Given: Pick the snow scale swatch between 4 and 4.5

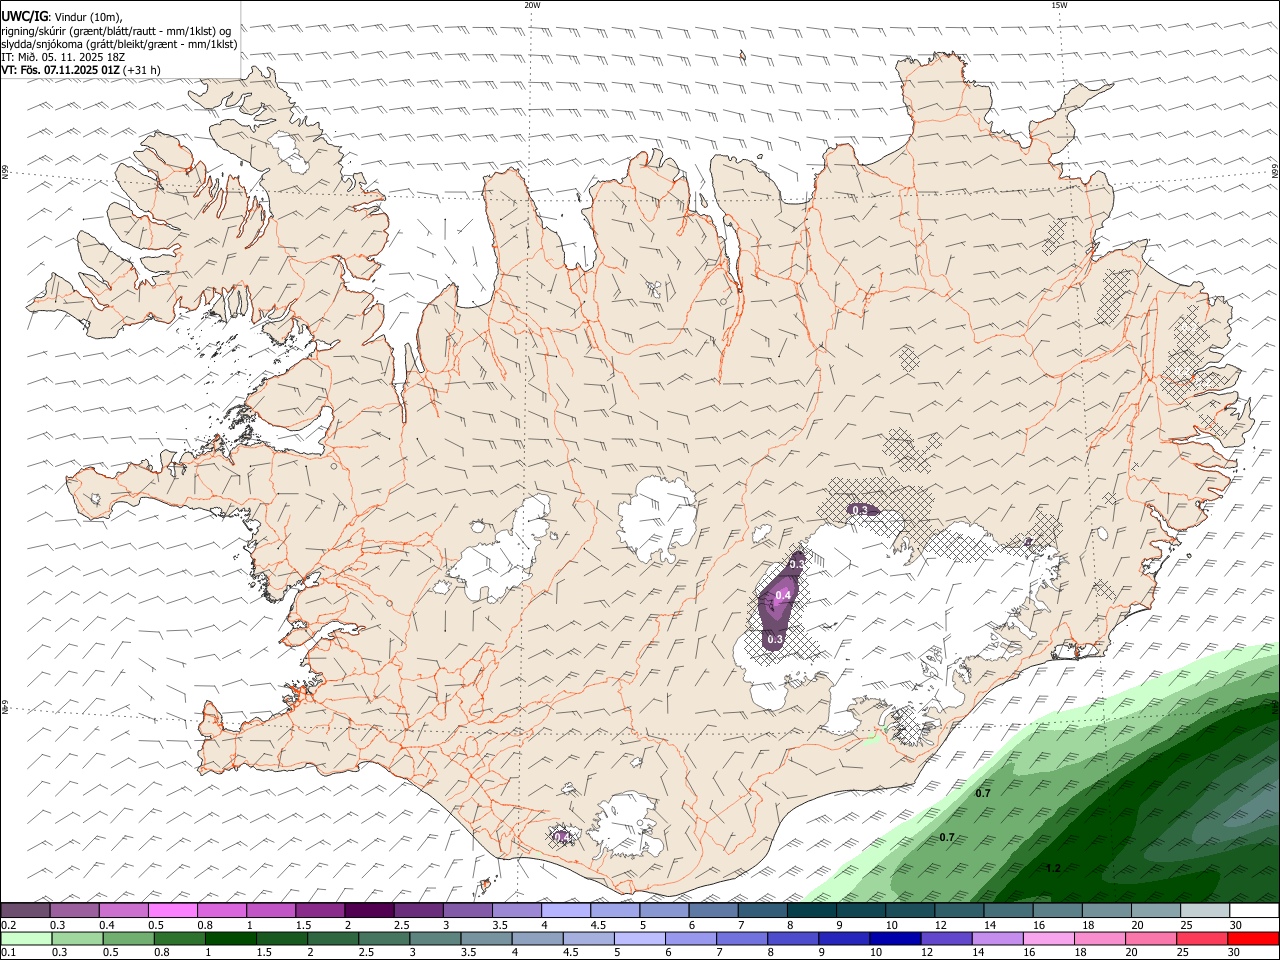Looking at the screenshot, I should tap(566, 910).
